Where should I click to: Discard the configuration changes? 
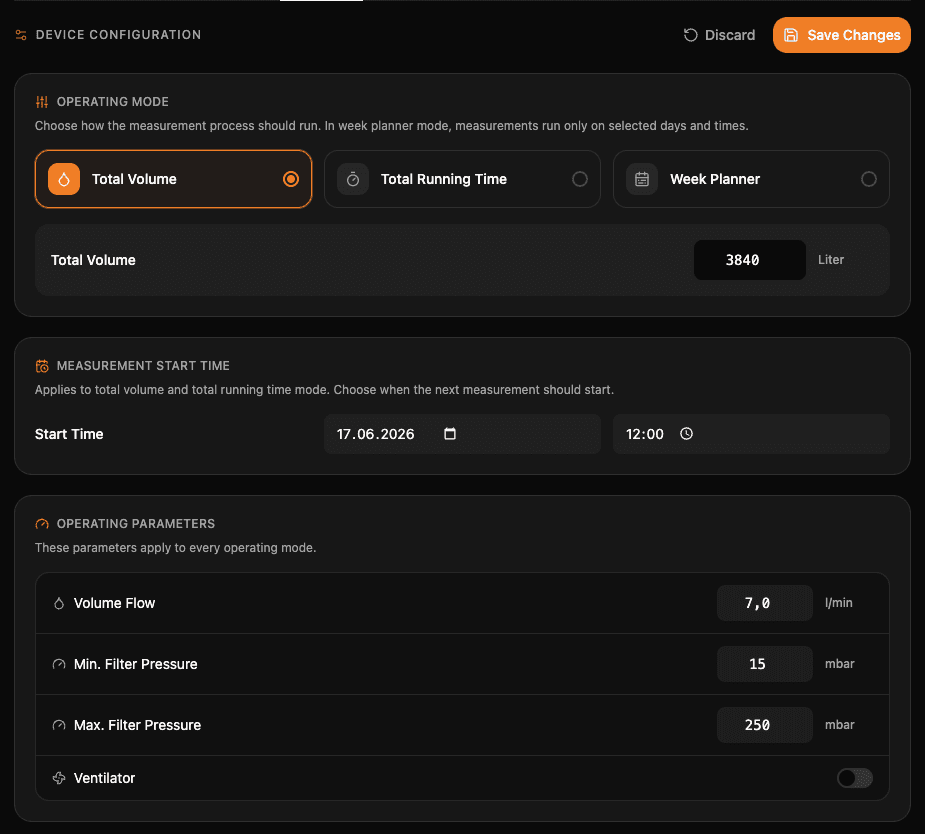tap(719, 35)
